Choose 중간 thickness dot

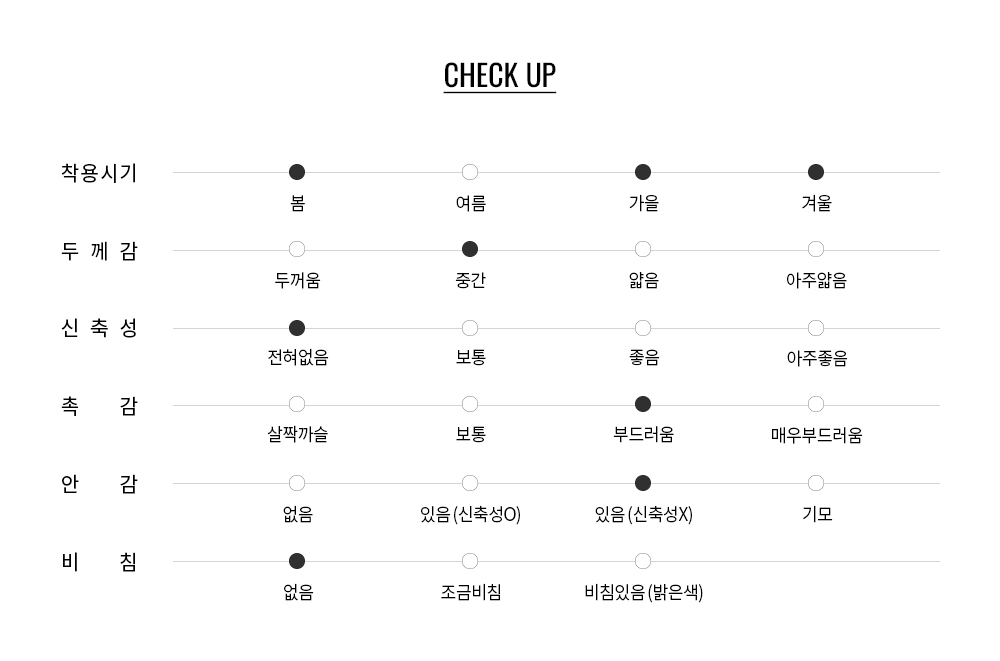click(470, 249)
